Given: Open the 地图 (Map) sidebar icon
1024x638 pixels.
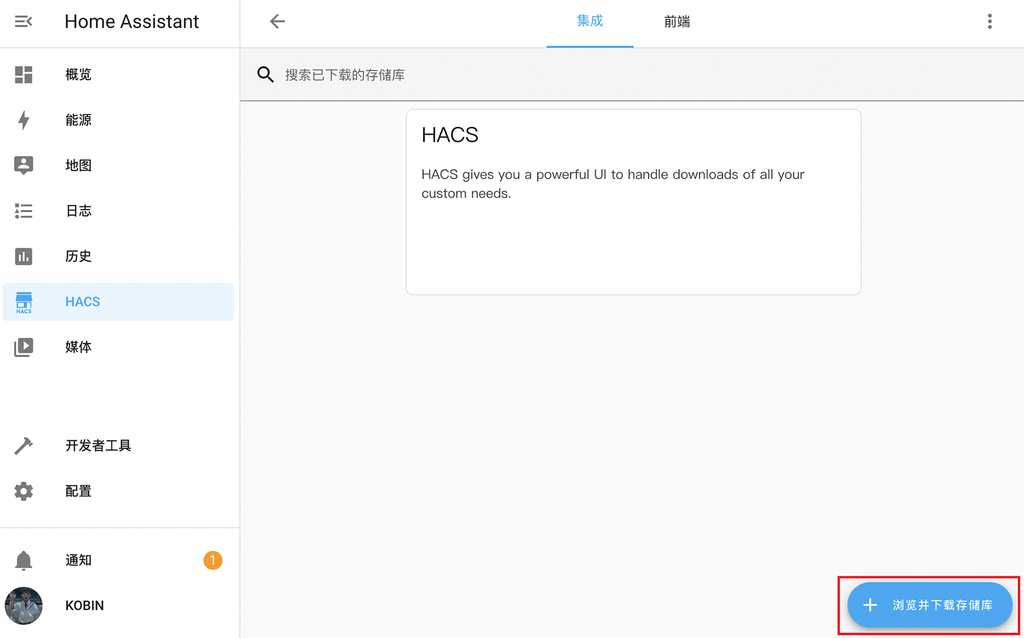Looking at the screenshot, I should click(24, 165).
